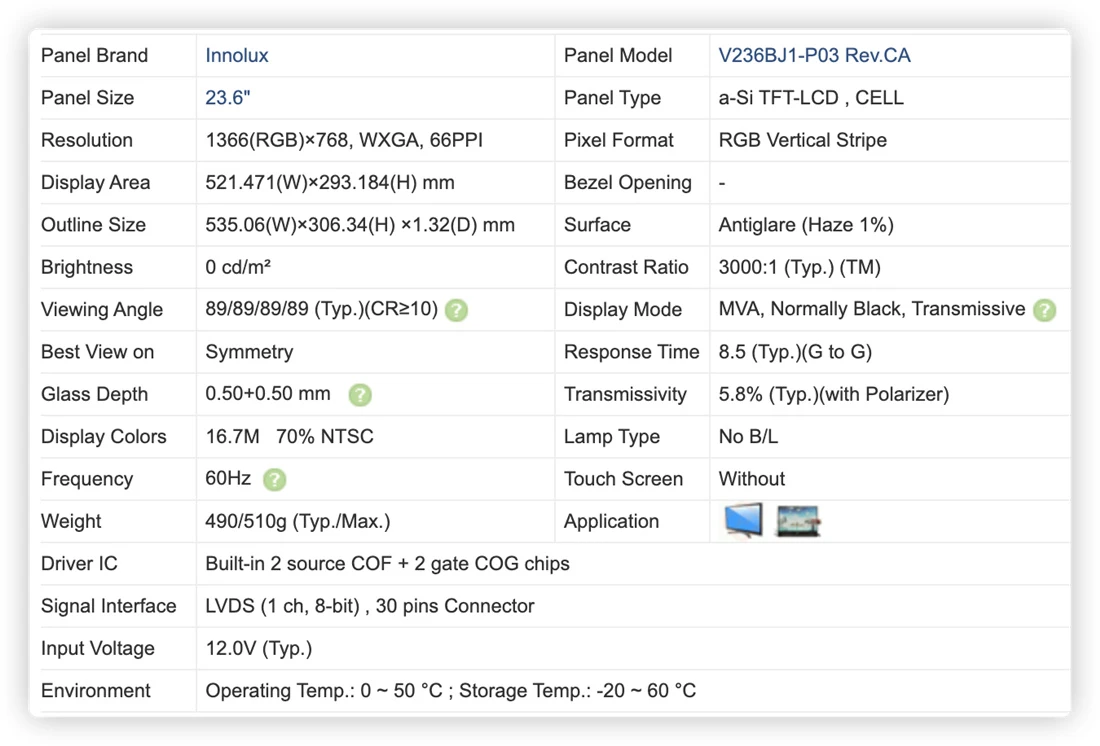Open the 23.6" panel size link
The image size is (1100, 746).
click(227, 98)
